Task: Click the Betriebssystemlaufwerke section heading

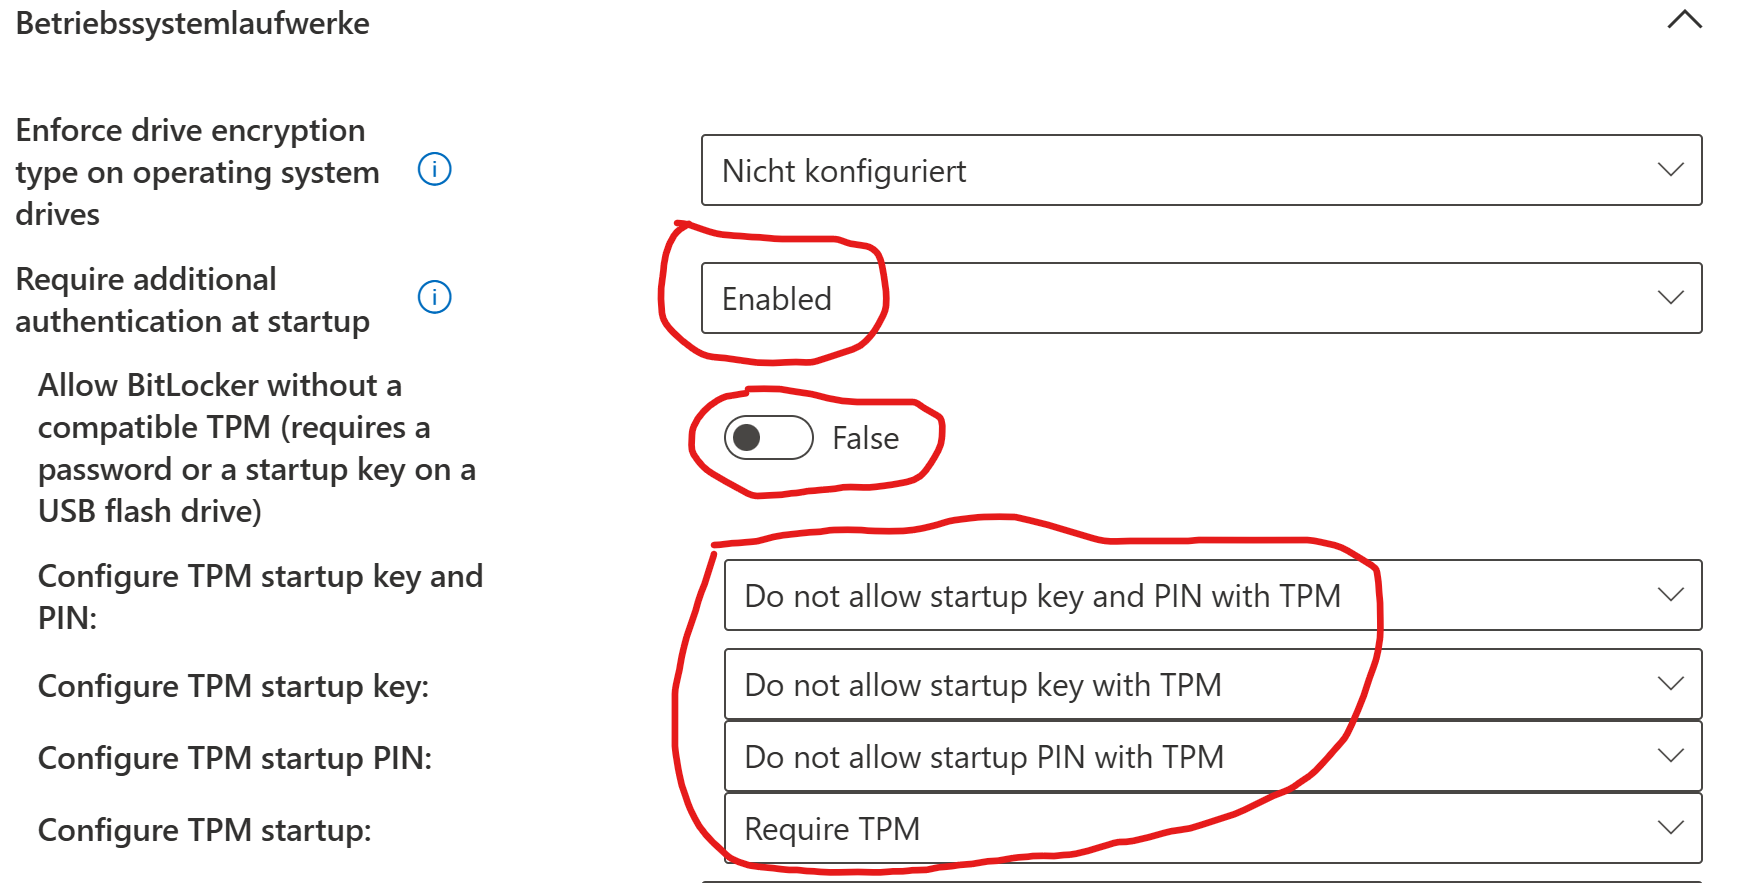Action: coord(193,23)
